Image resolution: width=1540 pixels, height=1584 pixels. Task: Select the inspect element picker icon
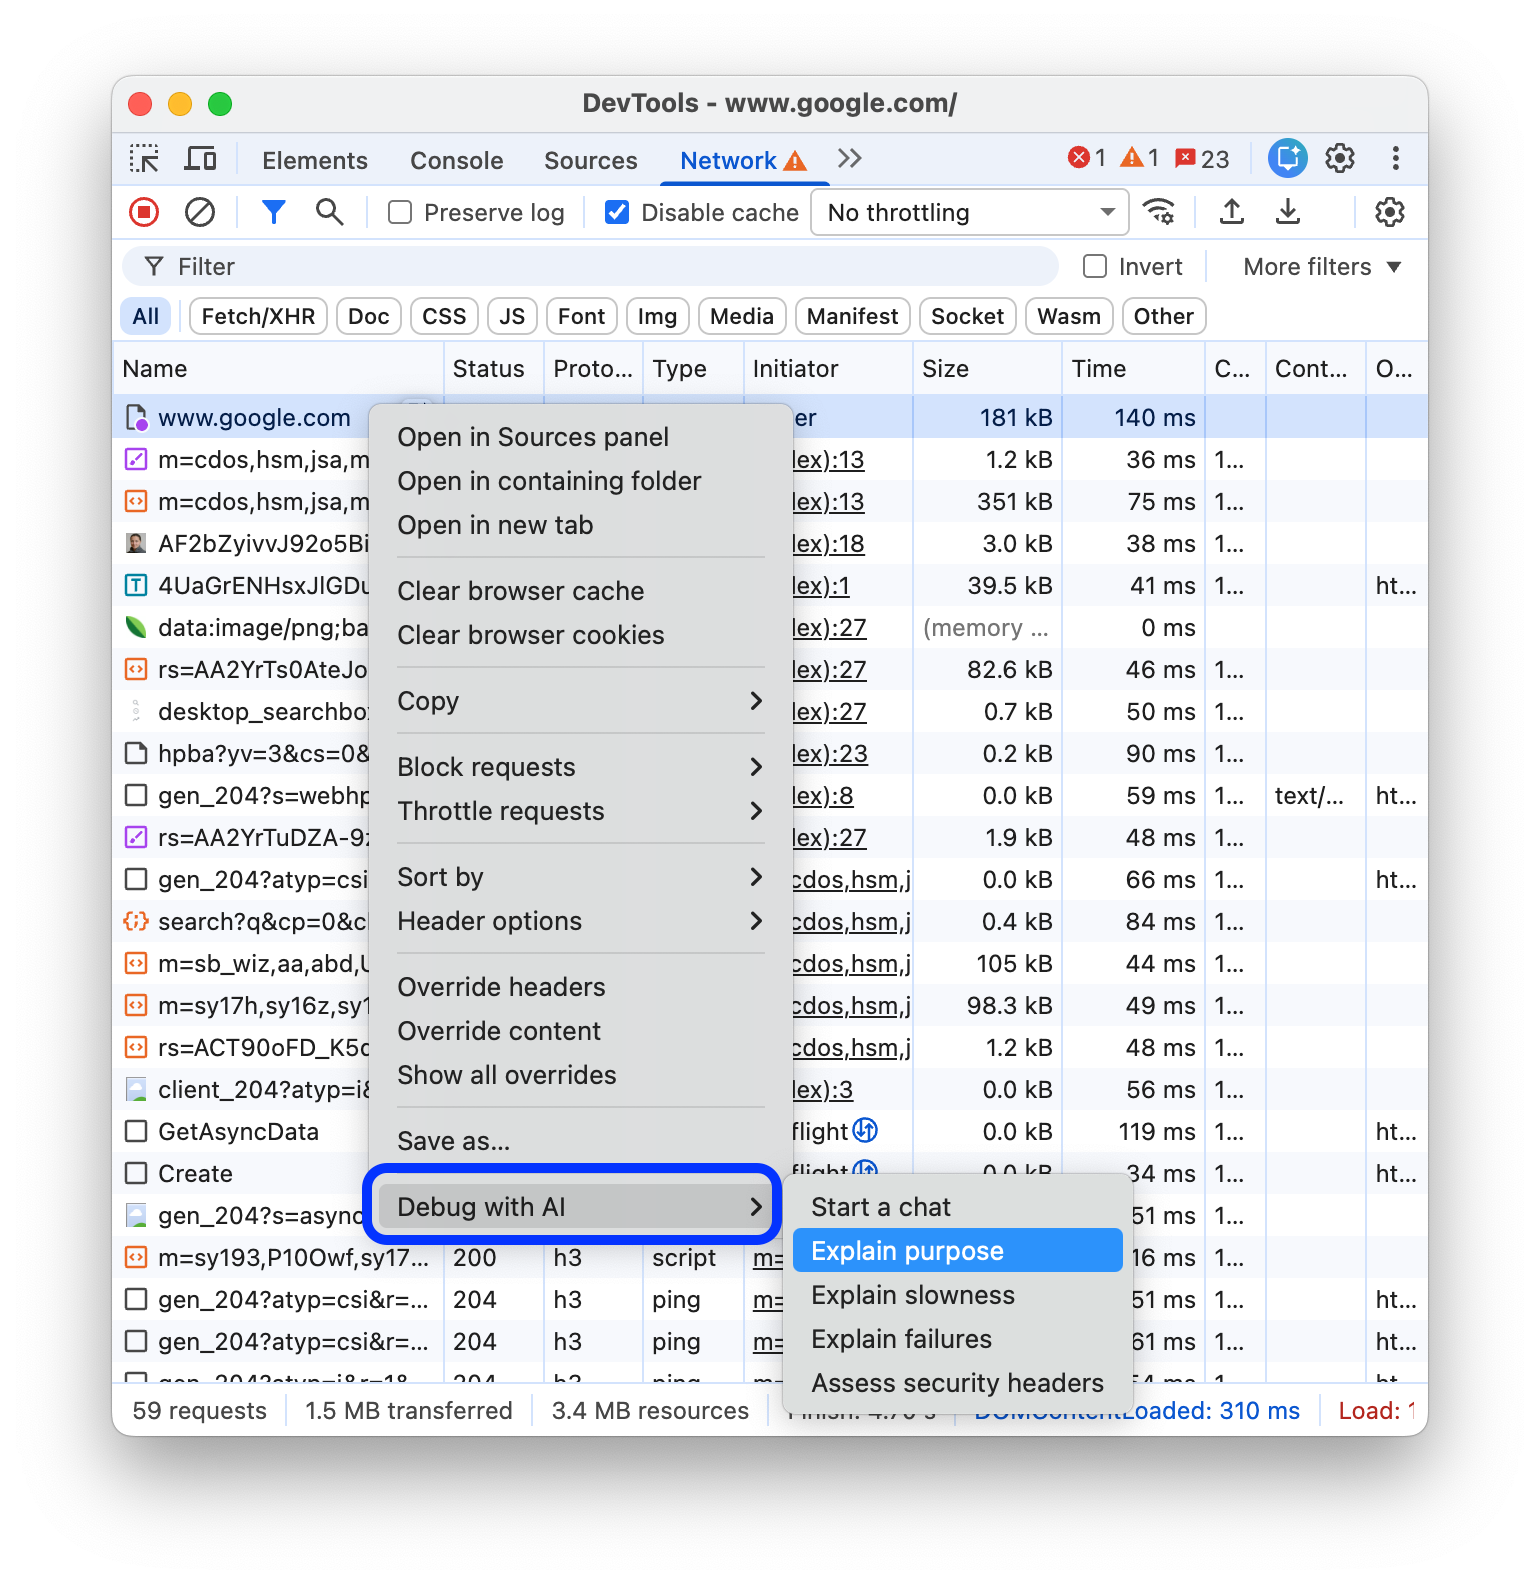(x=144, y=159)
